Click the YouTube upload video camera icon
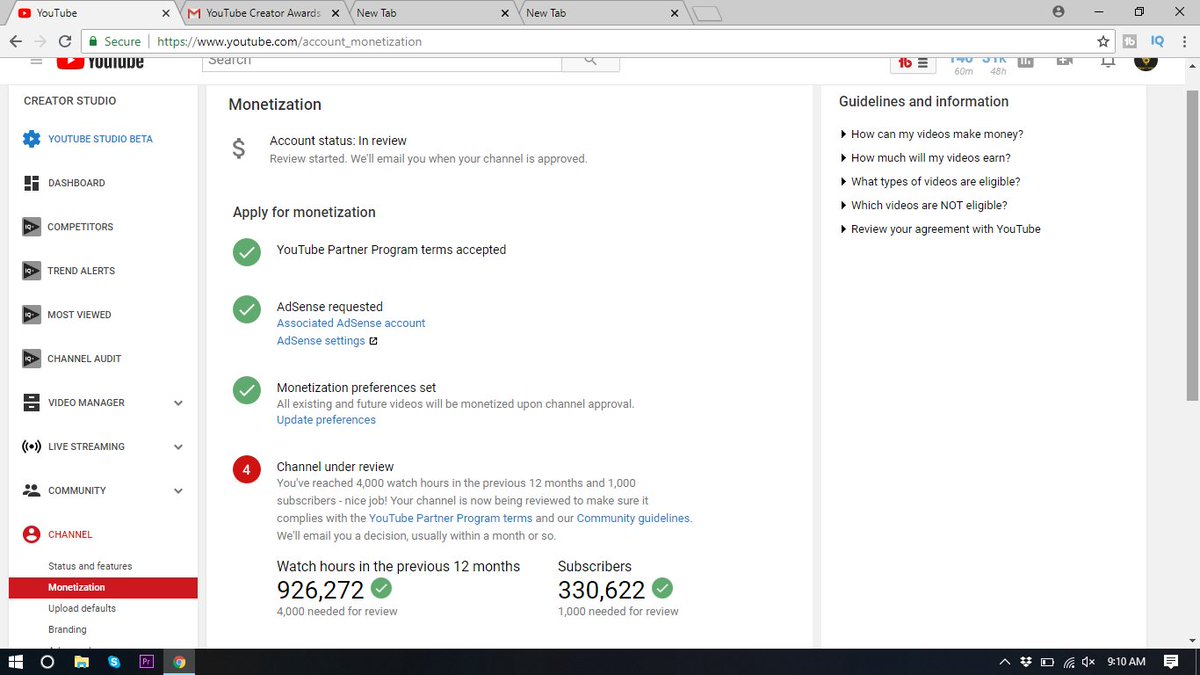Viewport: 1200px width, 675px height. pos(1064,61)
